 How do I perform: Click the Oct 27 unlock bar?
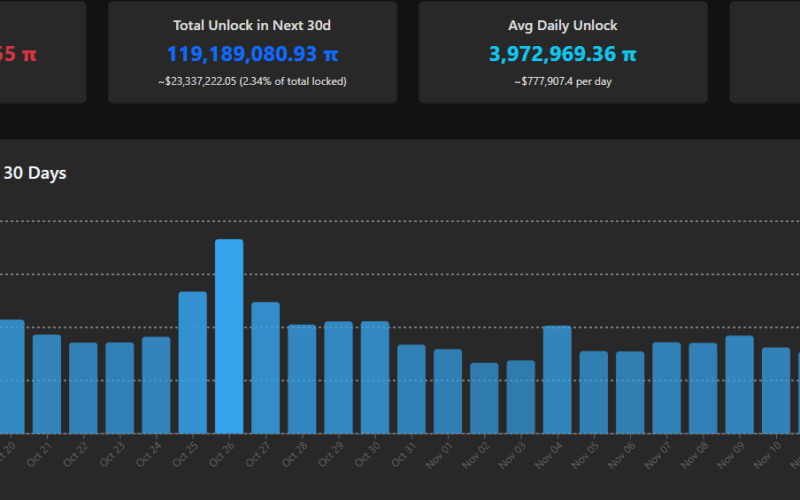coord(265,367)
